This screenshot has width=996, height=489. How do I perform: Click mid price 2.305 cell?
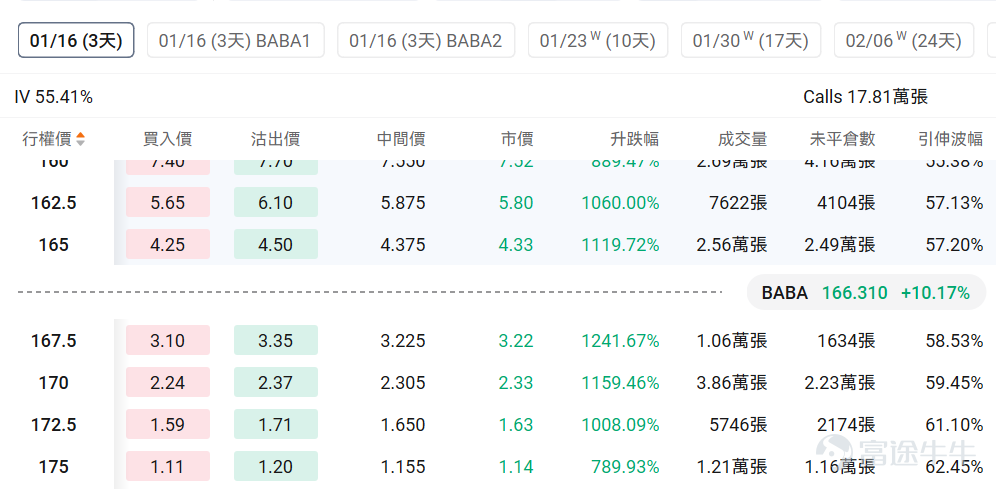[403, 382]
